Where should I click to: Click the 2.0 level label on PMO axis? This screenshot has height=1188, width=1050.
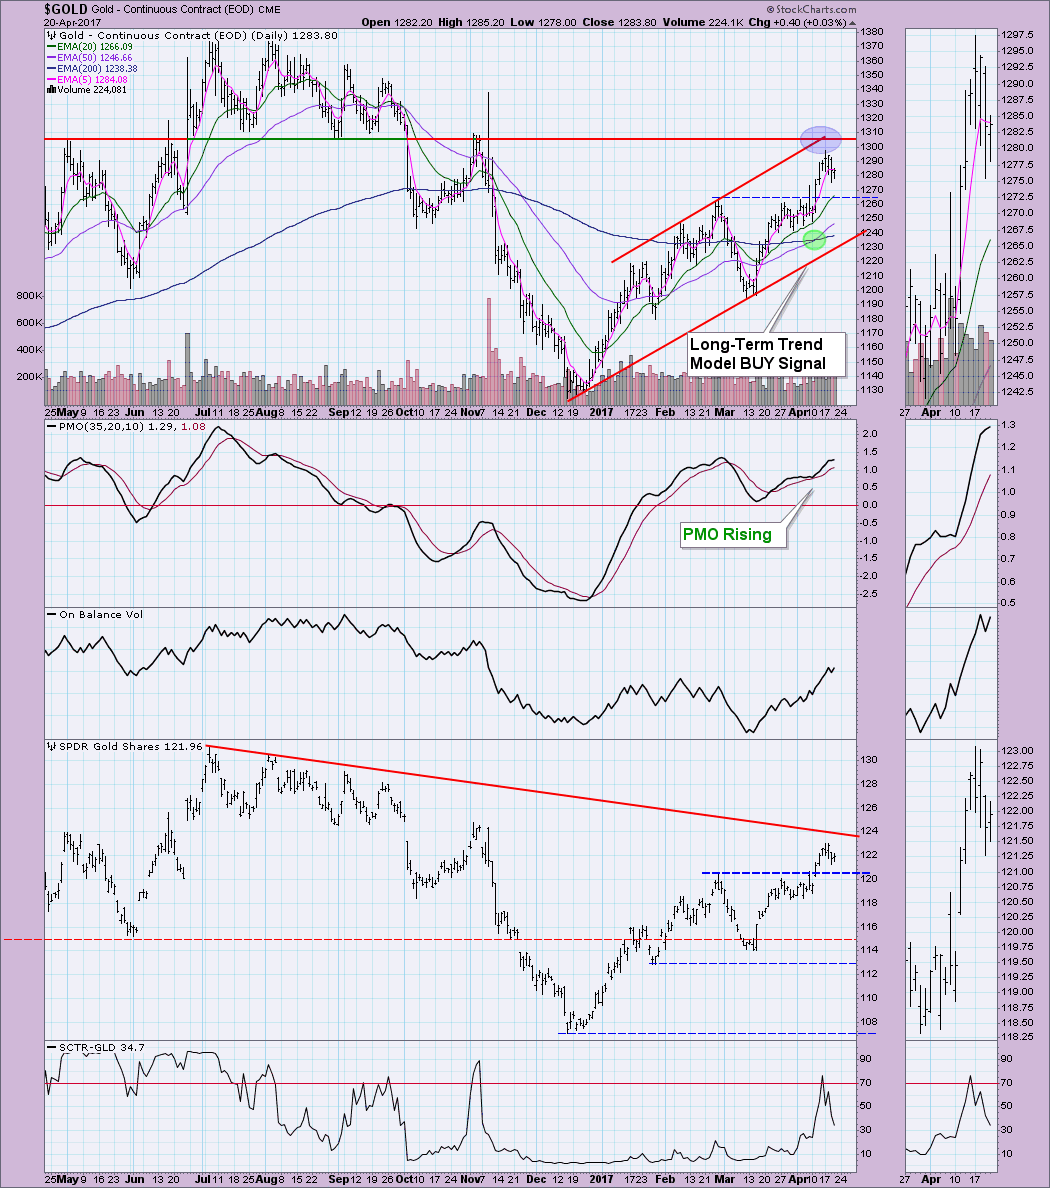869,434
